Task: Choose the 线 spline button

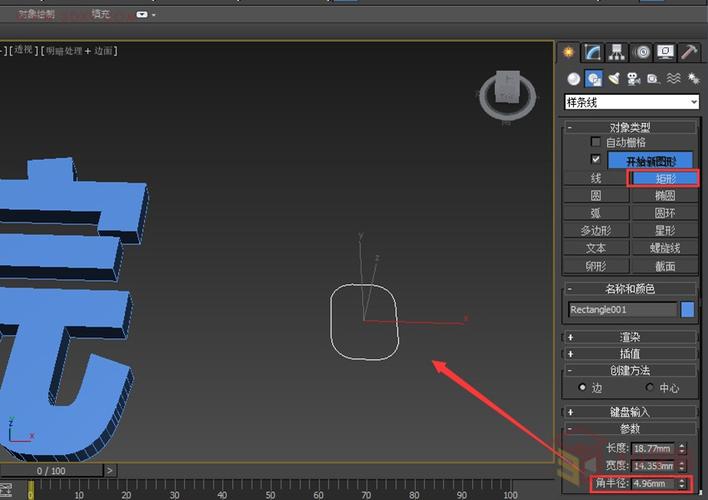Action: [x=596, y=178]
